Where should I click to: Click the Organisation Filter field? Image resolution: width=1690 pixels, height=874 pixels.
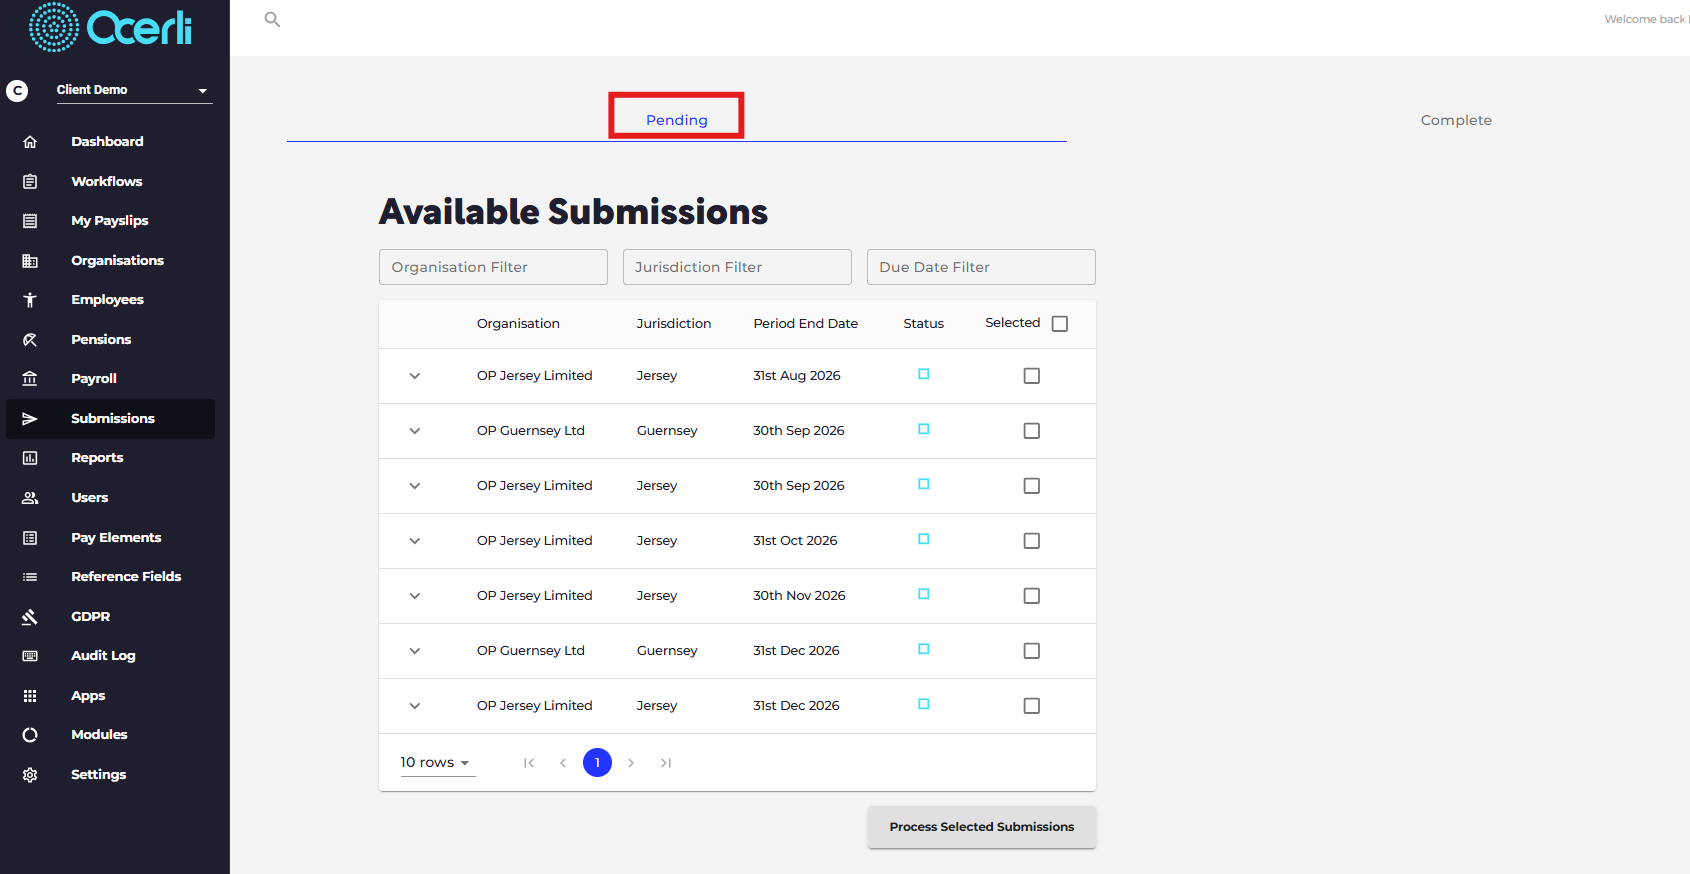pos(493,267)
